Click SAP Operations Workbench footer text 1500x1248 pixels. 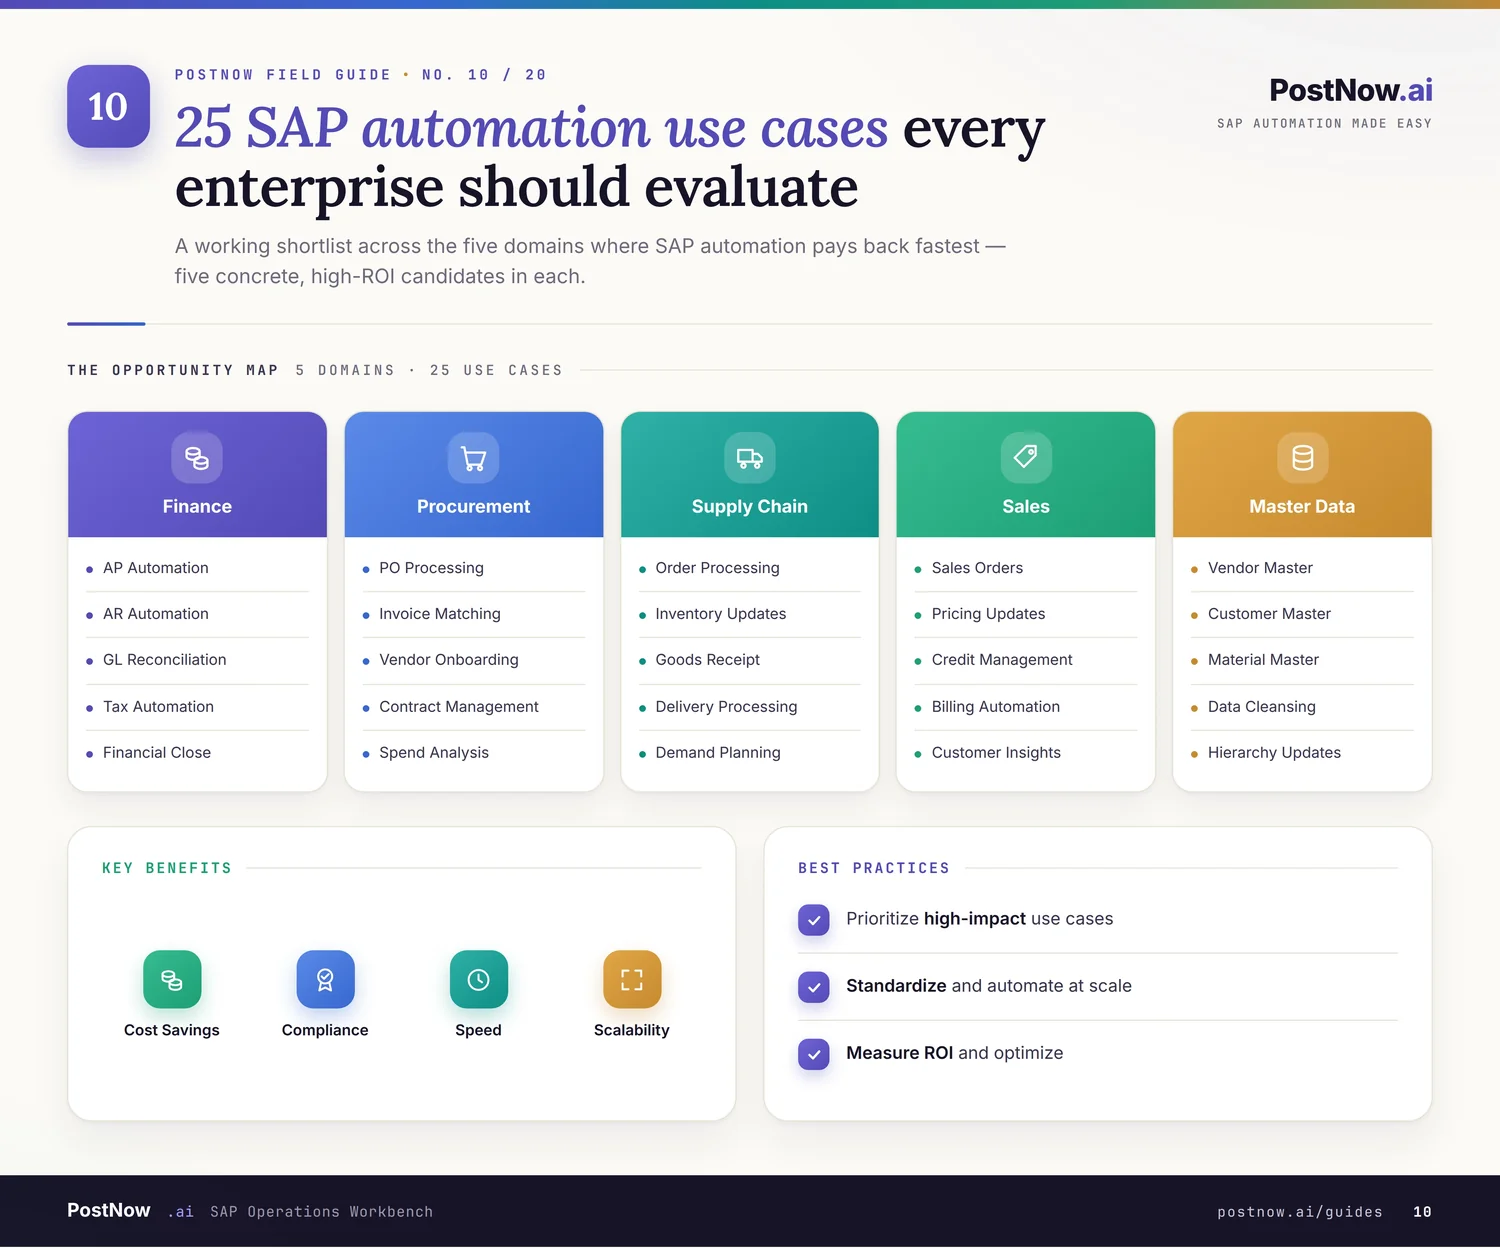[322, 1212]
